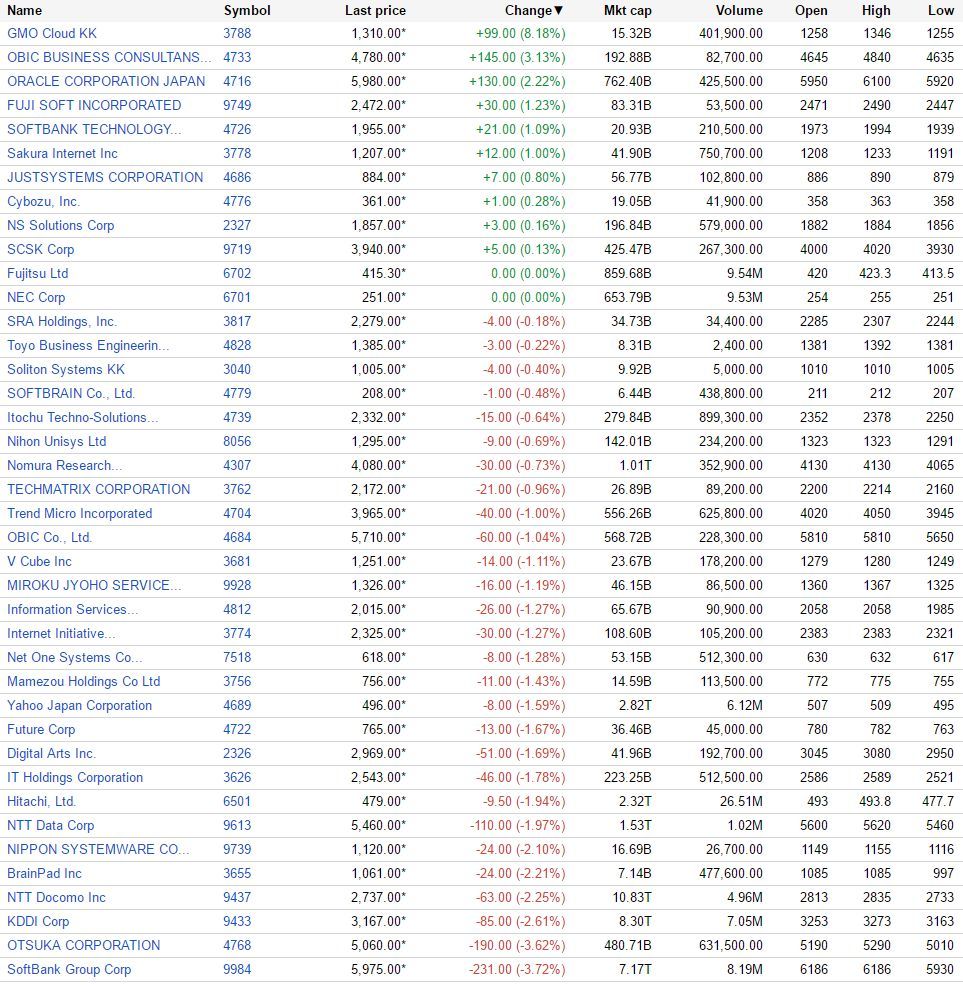Select the 10.83T market cap value
Viewport: 963px width, 985px height.
pos(632,898)
